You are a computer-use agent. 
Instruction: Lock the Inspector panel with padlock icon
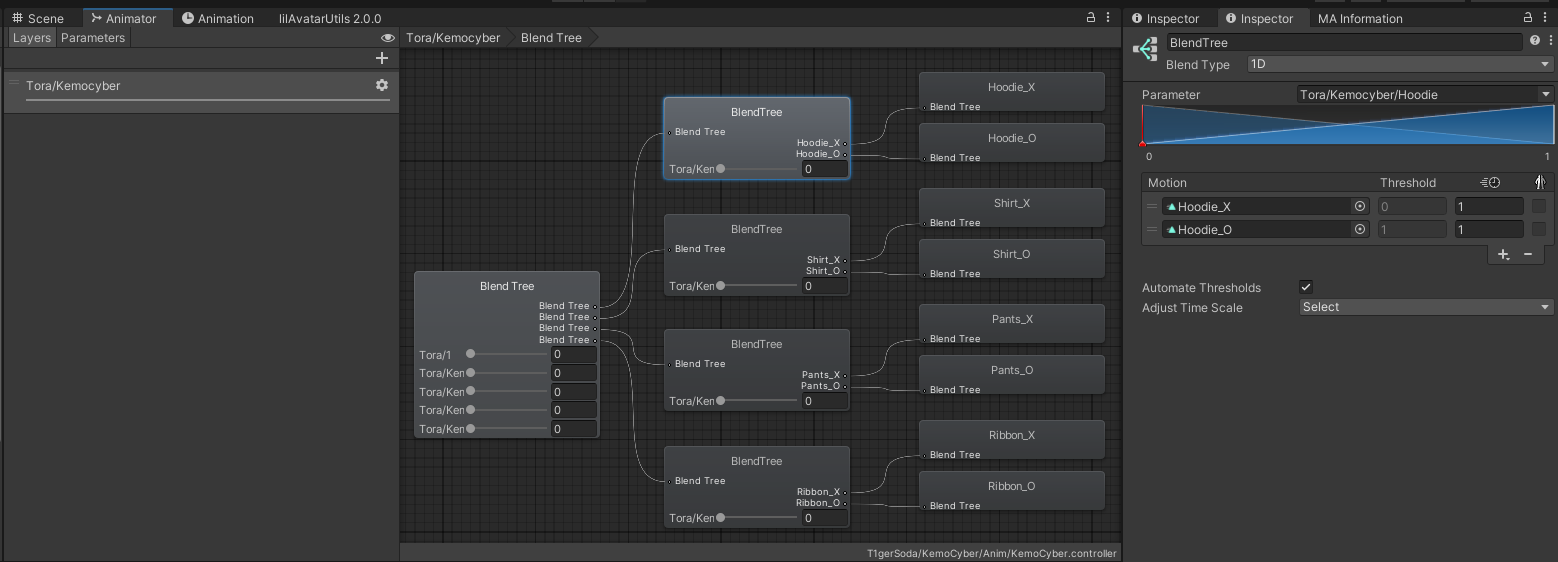(1527, 18)
